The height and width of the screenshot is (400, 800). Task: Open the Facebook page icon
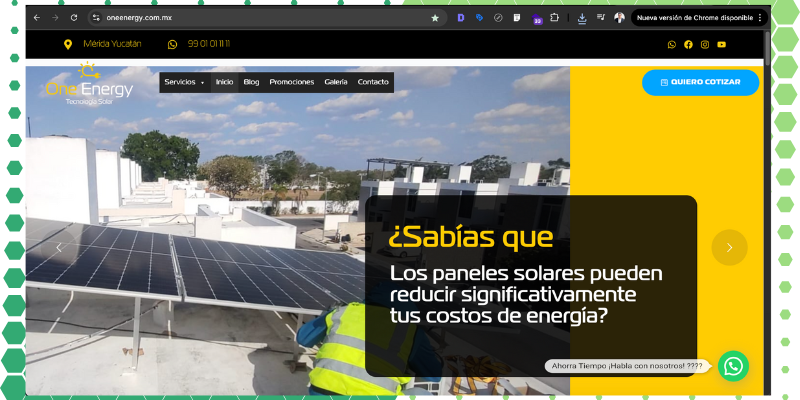point(688,44)
